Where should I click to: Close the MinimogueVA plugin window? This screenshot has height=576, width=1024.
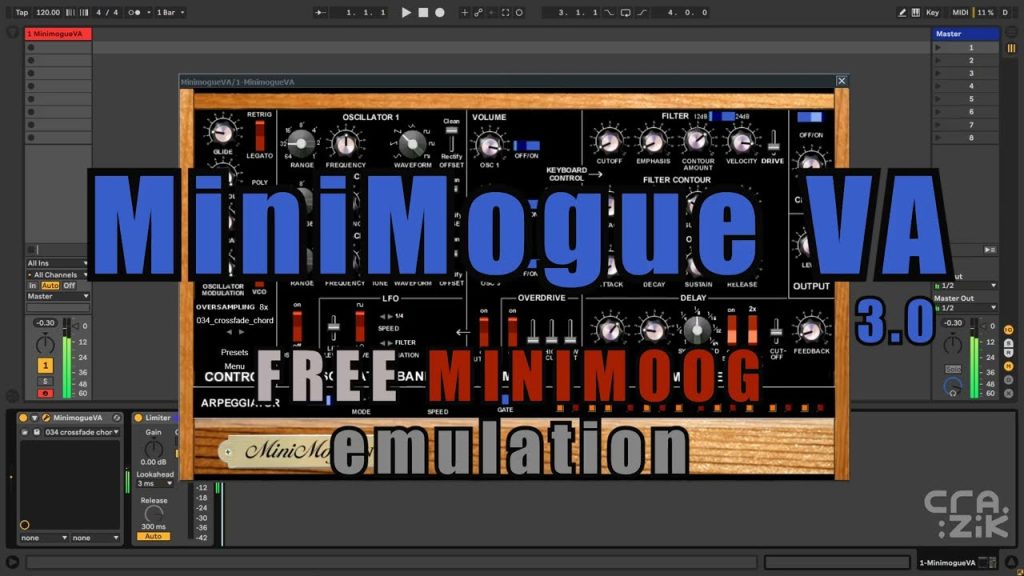click(842, 81)
